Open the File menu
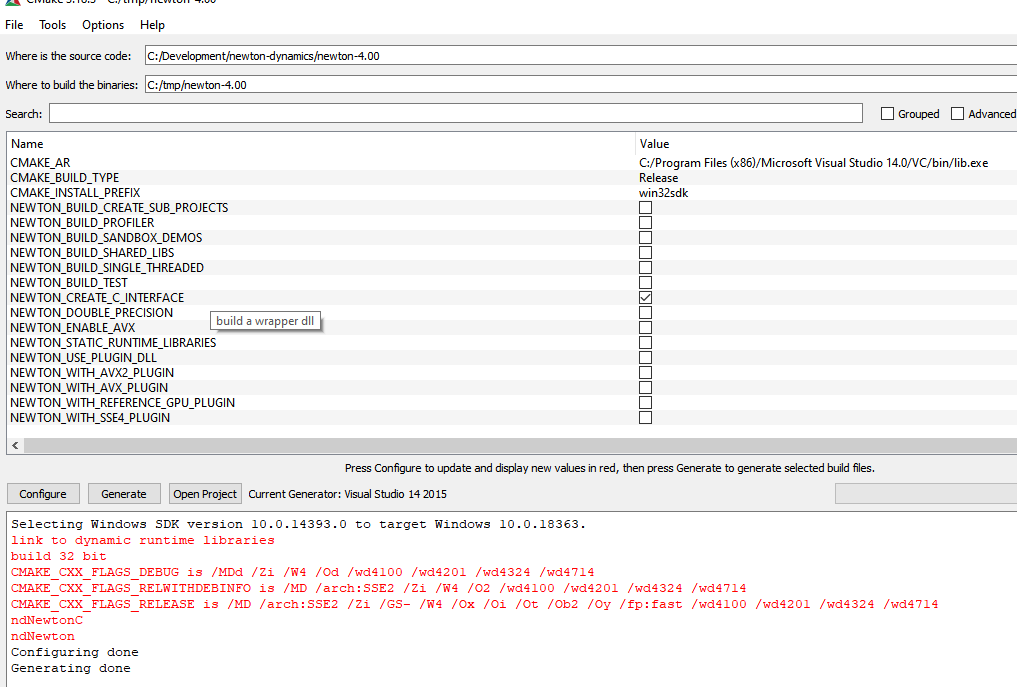This screenshot has height=687, width=1017. tap(14, 25)
